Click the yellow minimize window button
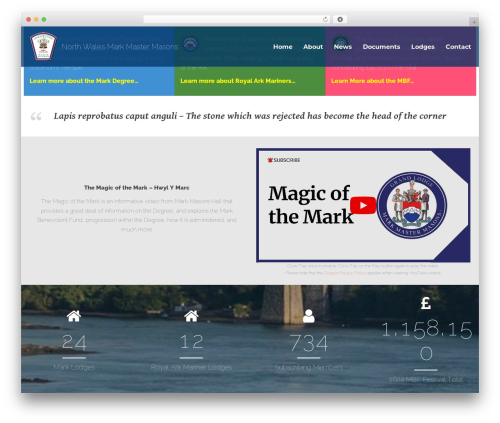This screenshot has width=500, height=423. 36,20
